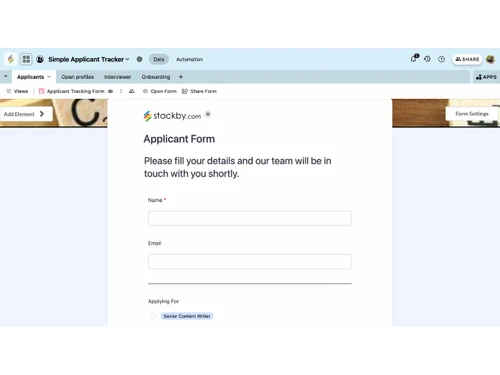Add a new table with plus icon
Image resolution: width=500 pixels, height=375 pixels.
181,77
